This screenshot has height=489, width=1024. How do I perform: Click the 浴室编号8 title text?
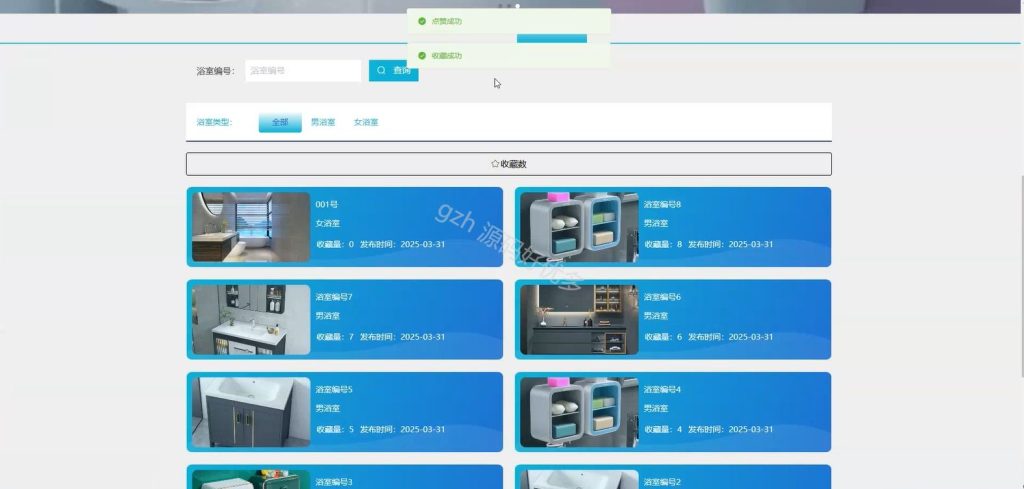tap(662, 204)
